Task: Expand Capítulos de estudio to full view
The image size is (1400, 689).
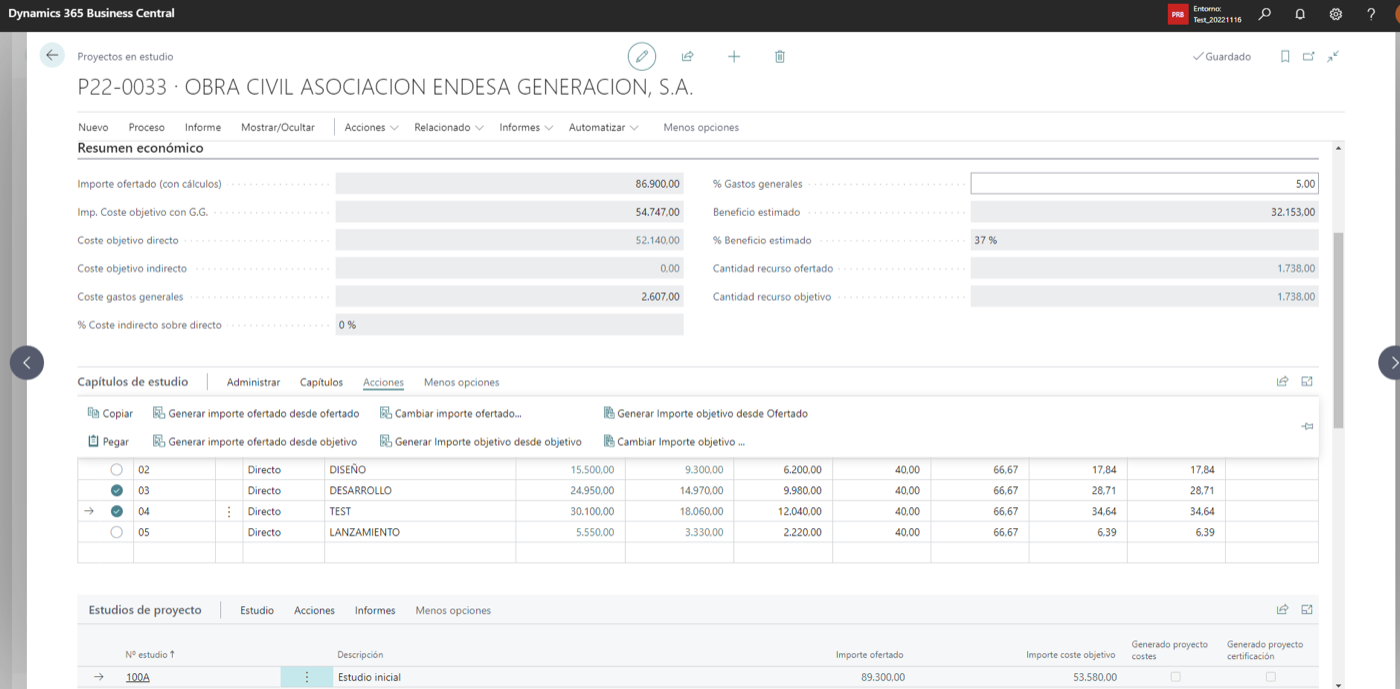Action: click(1307, 381)
